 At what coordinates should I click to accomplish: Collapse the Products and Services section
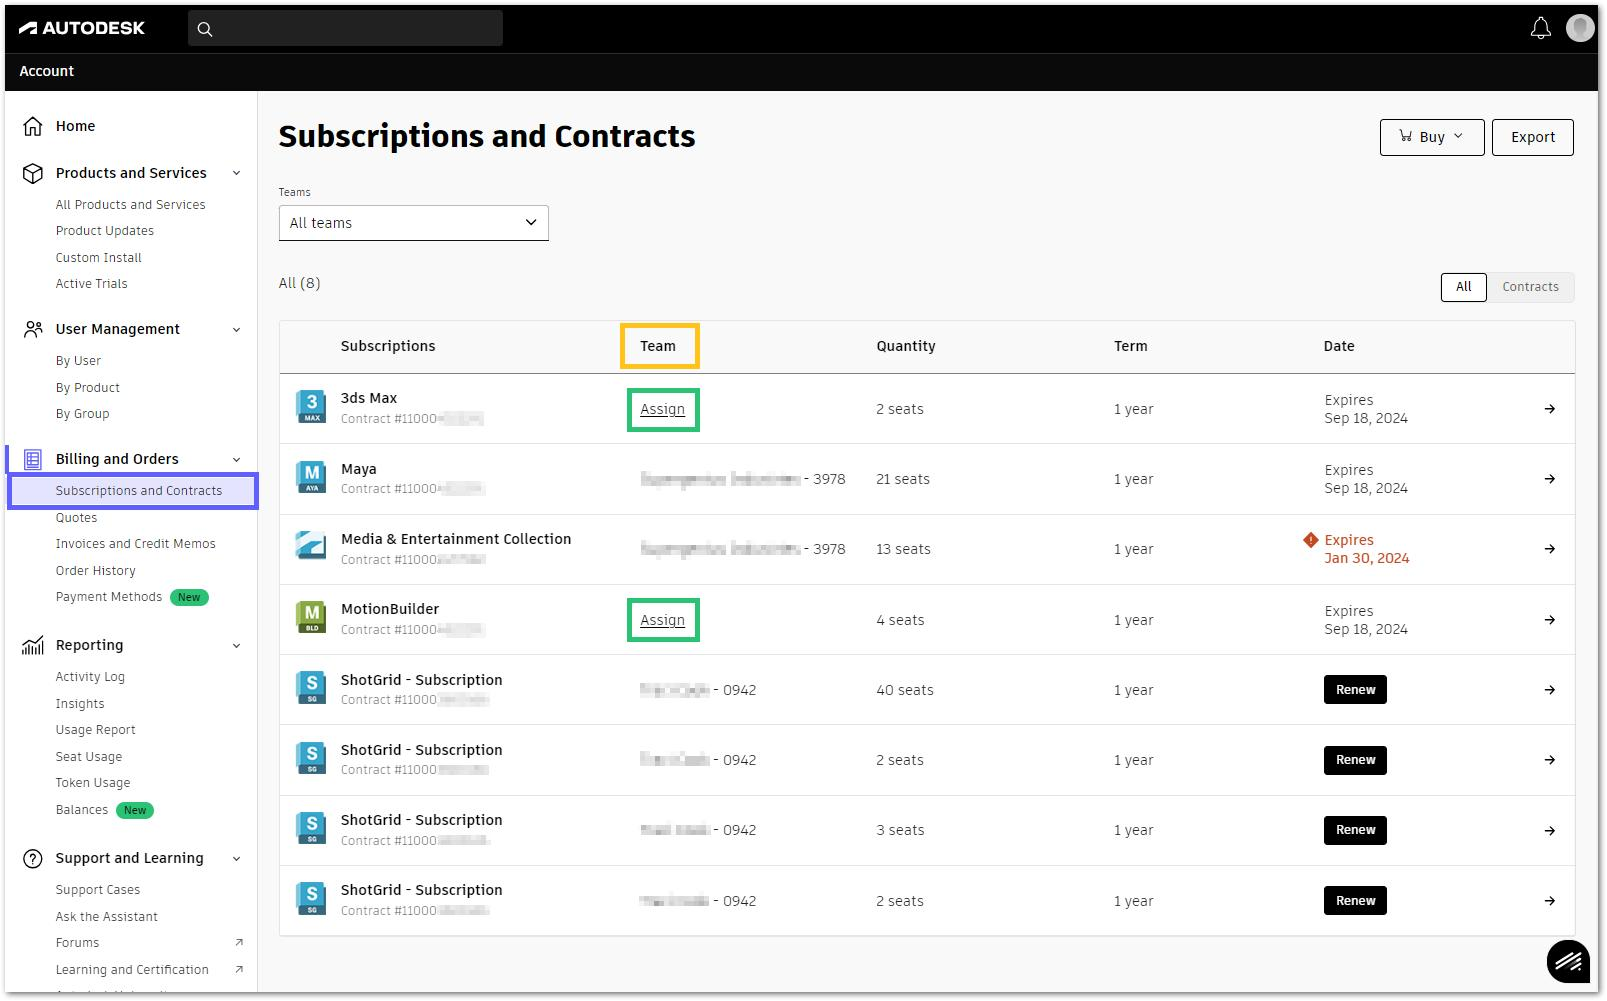tap(237, 173)
